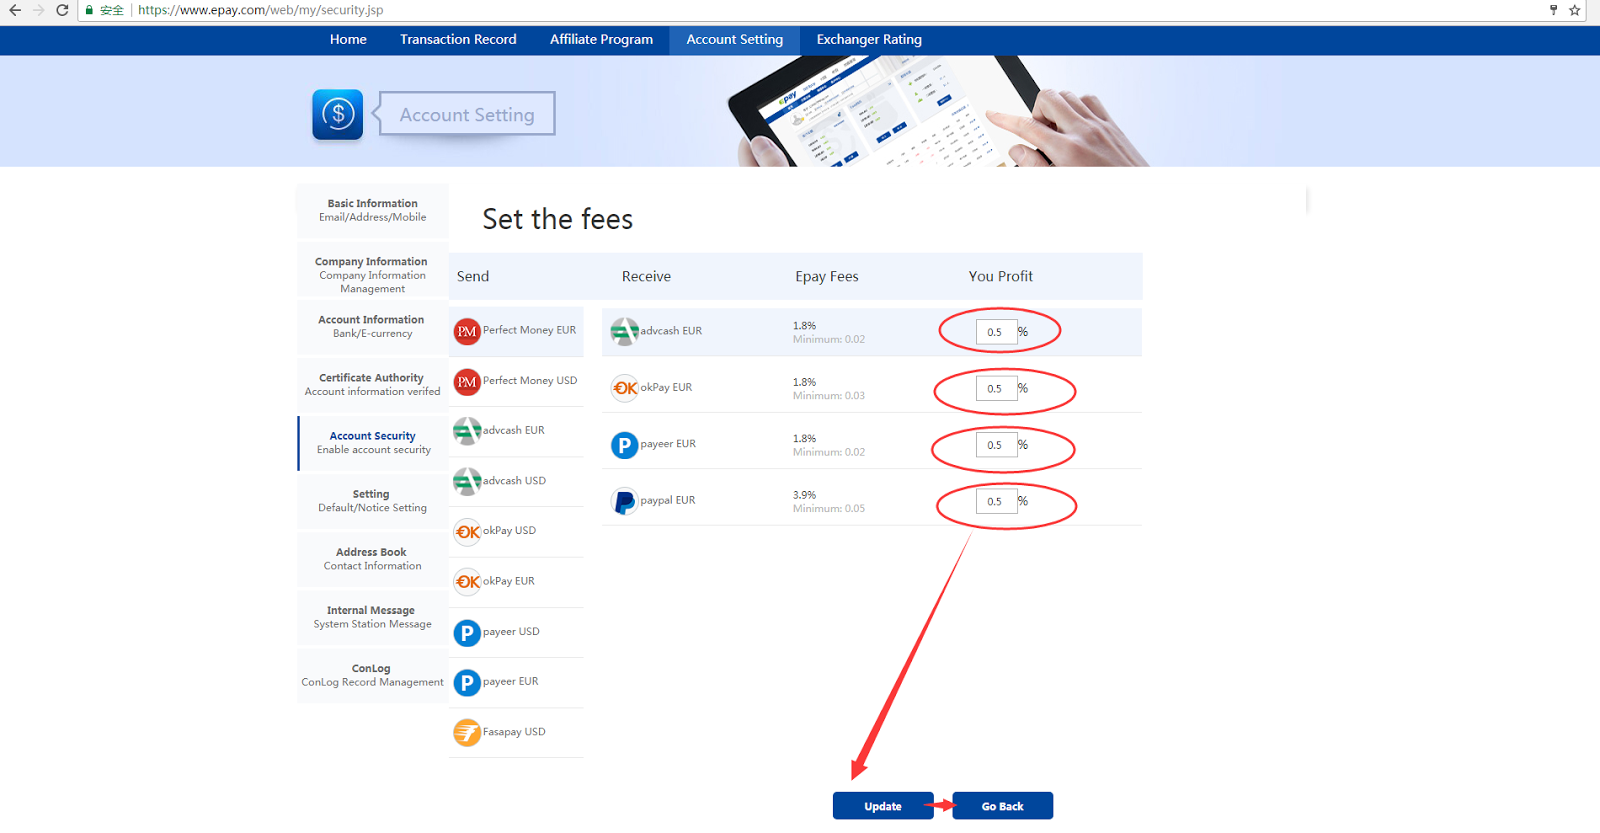1600x833 pixels.
Task: Click the Set the fees heading
Action: (x=558, y=219)
